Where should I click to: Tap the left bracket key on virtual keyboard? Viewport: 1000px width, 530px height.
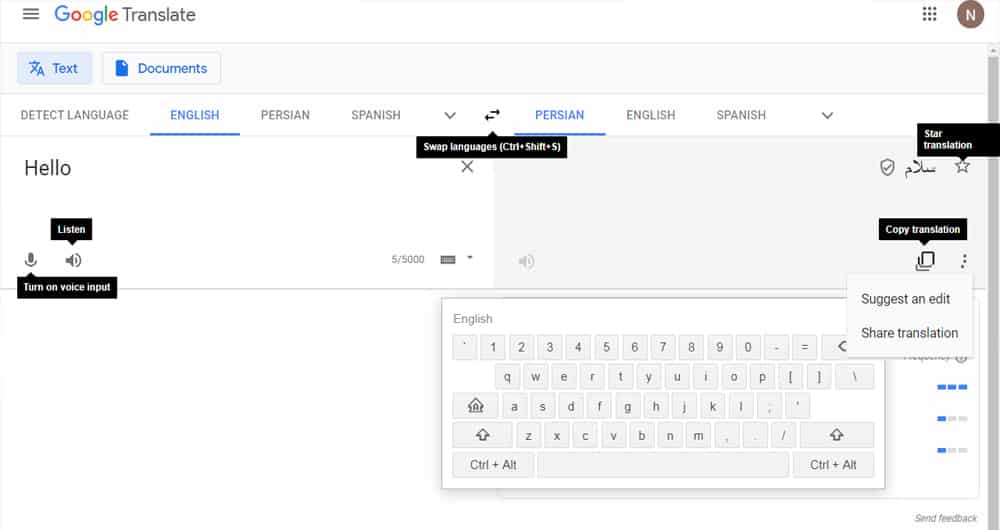790,376
